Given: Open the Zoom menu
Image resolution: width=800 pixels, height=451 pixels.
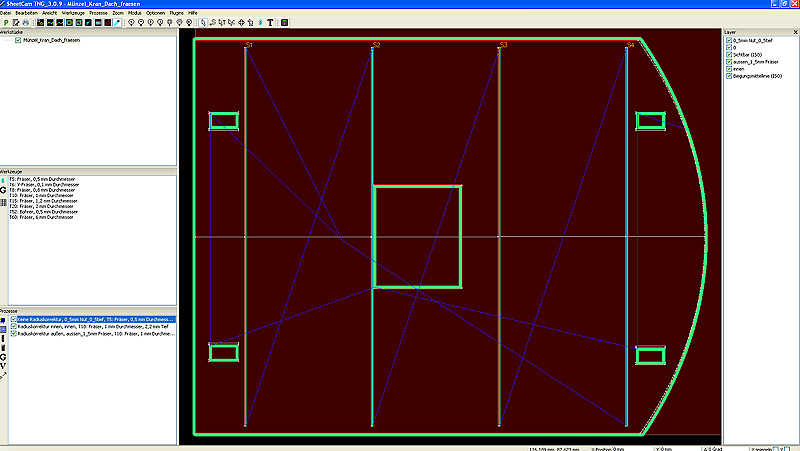Looking at the screenshot, I should (x=118, y=13).
